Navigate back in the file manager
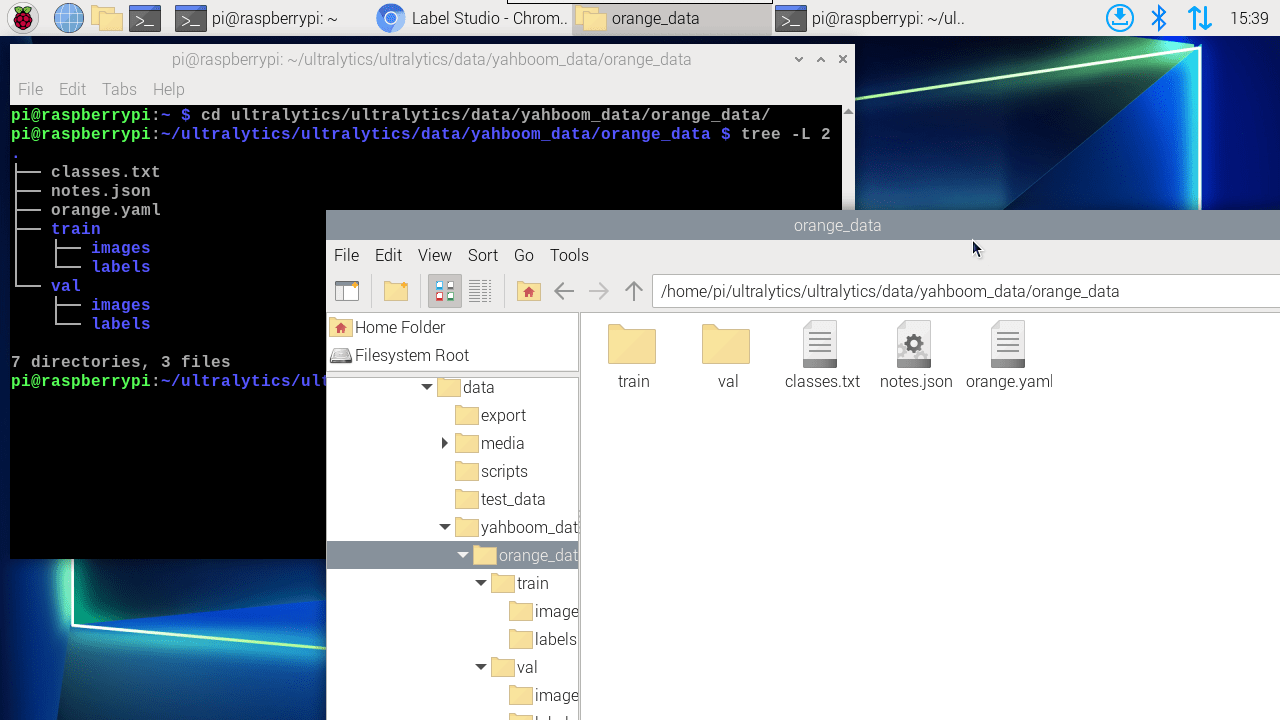This screenshot has height=720, width=1280. 564,291
